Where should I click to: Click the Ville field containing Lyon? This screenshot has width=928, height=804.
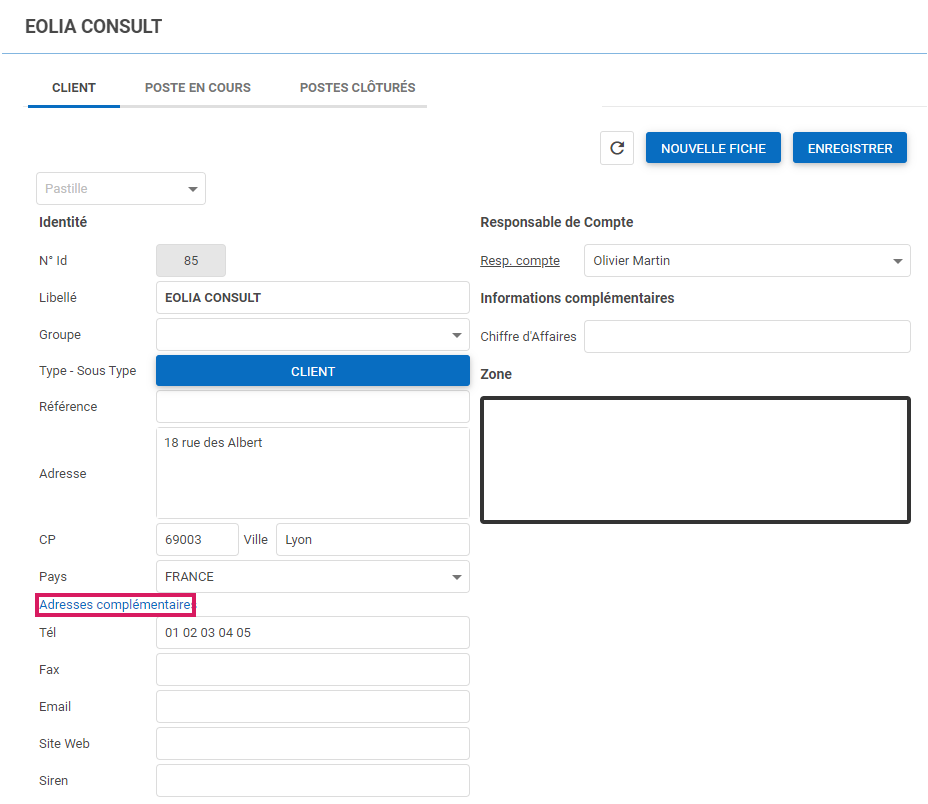coord(372,540)
